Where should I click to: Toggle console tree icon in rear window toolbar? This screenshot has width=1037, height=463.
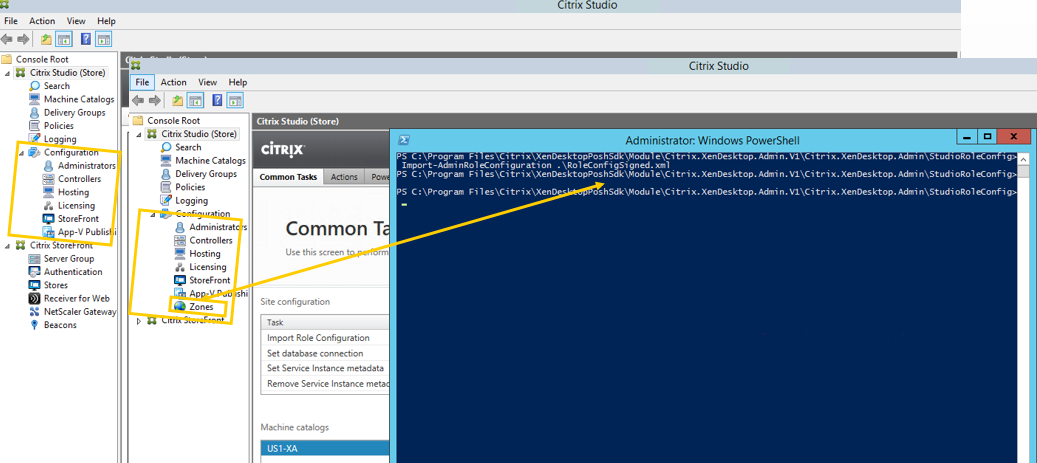click(63, 39)
